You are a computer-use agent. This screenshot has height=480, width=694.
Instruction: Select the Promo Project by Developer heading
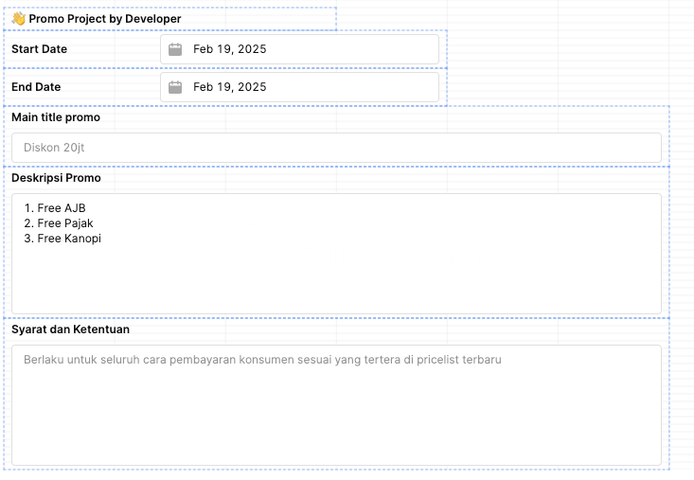tap(105, 19)
